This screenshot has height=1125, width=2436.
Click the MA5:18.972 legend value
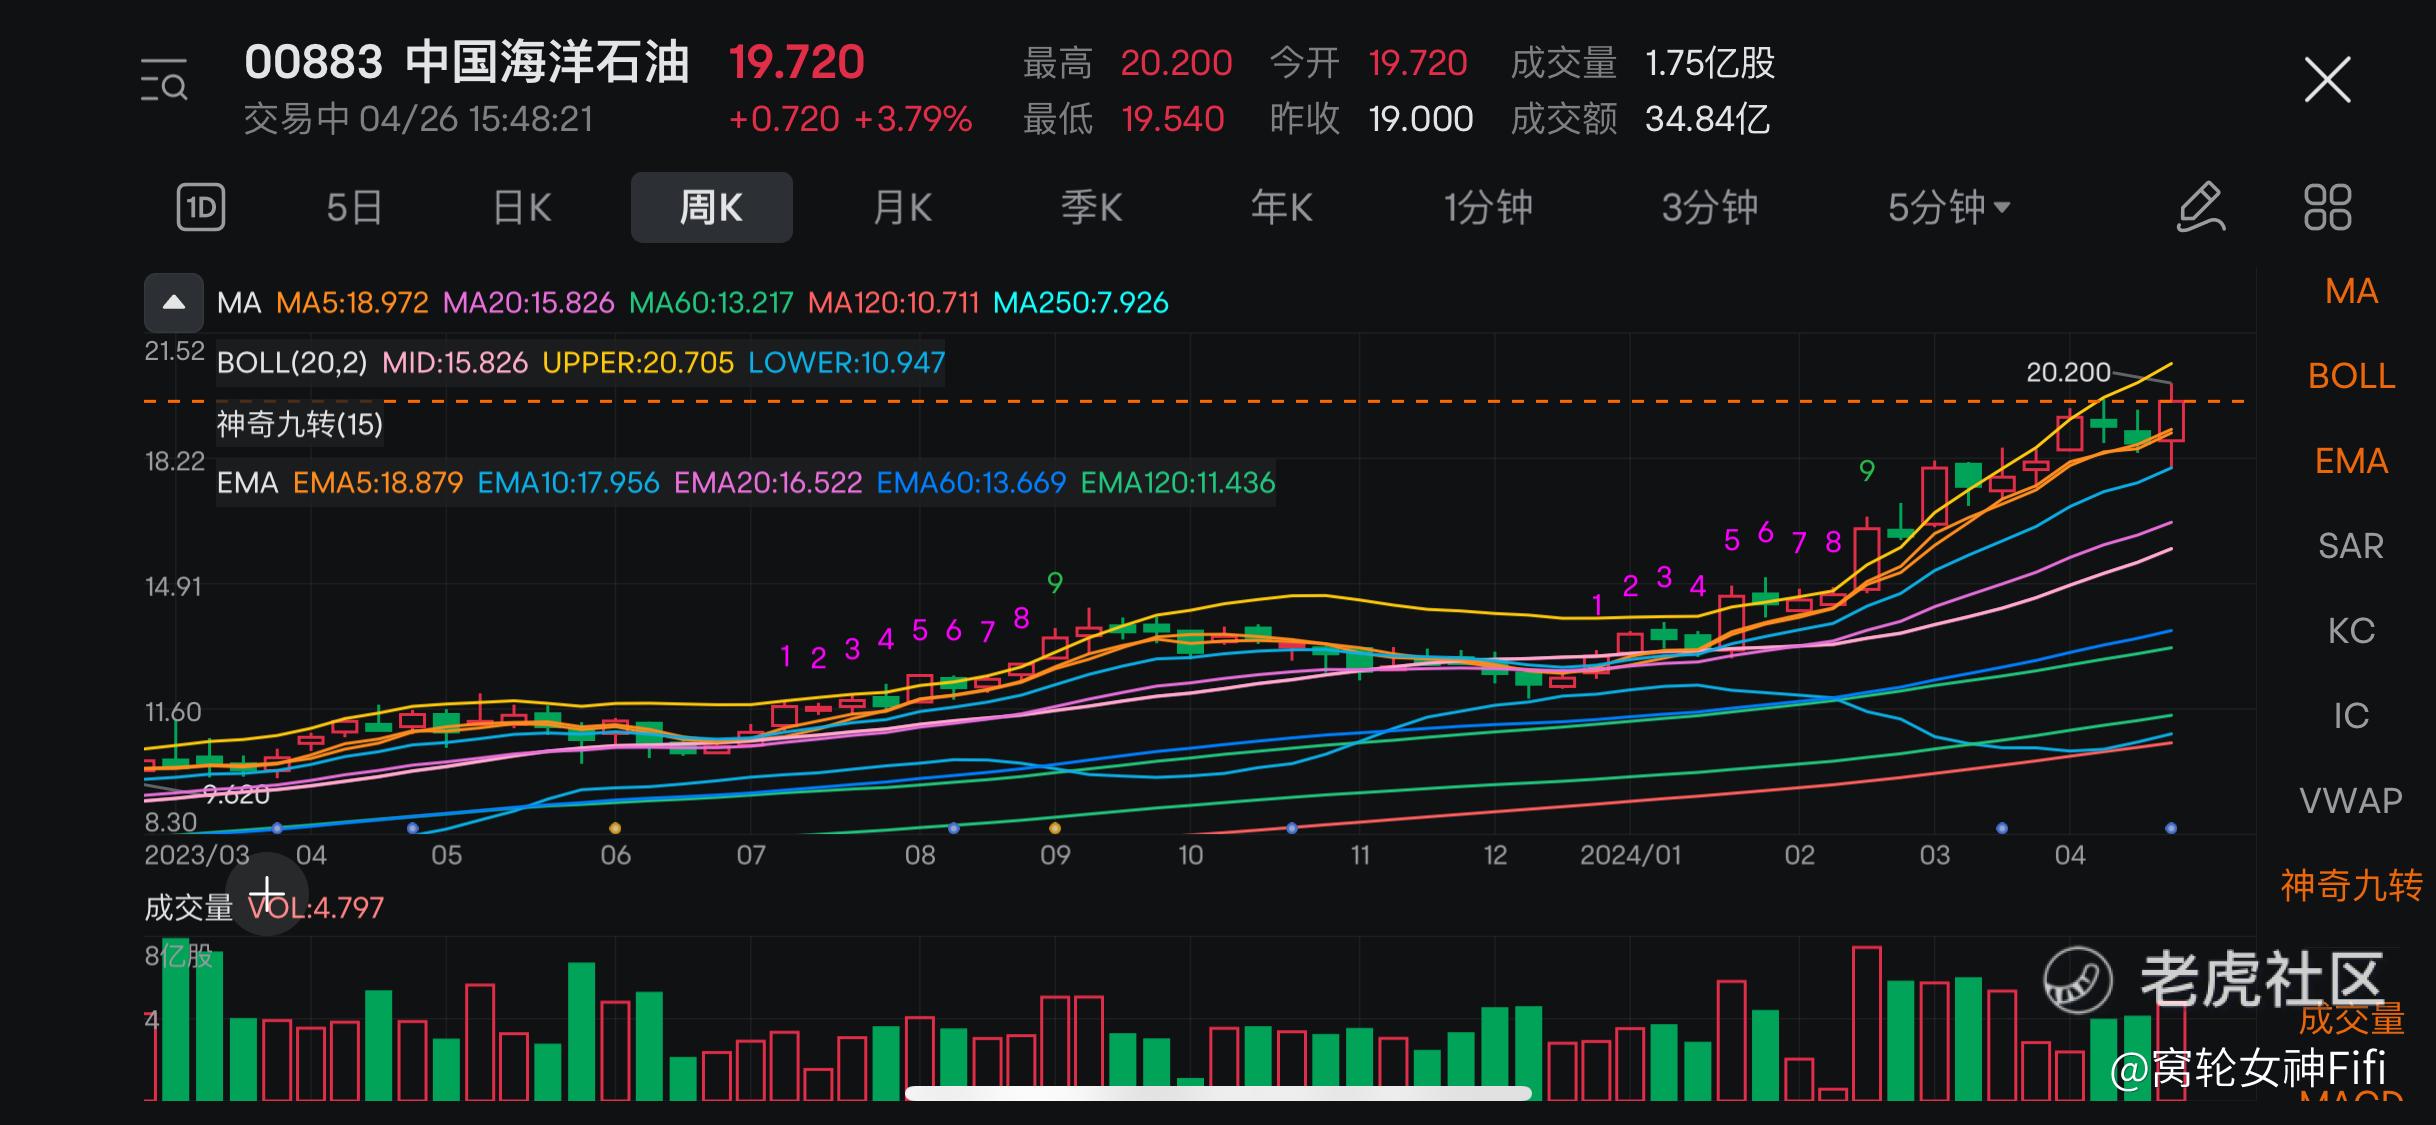point(352,303)
